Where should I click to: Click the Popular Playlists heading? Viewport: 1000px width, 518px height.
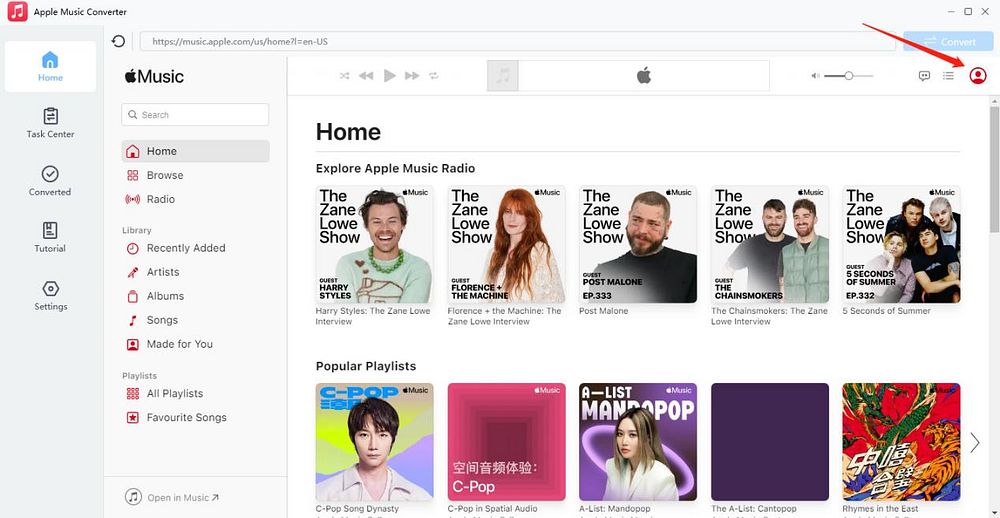click(365, 366)
